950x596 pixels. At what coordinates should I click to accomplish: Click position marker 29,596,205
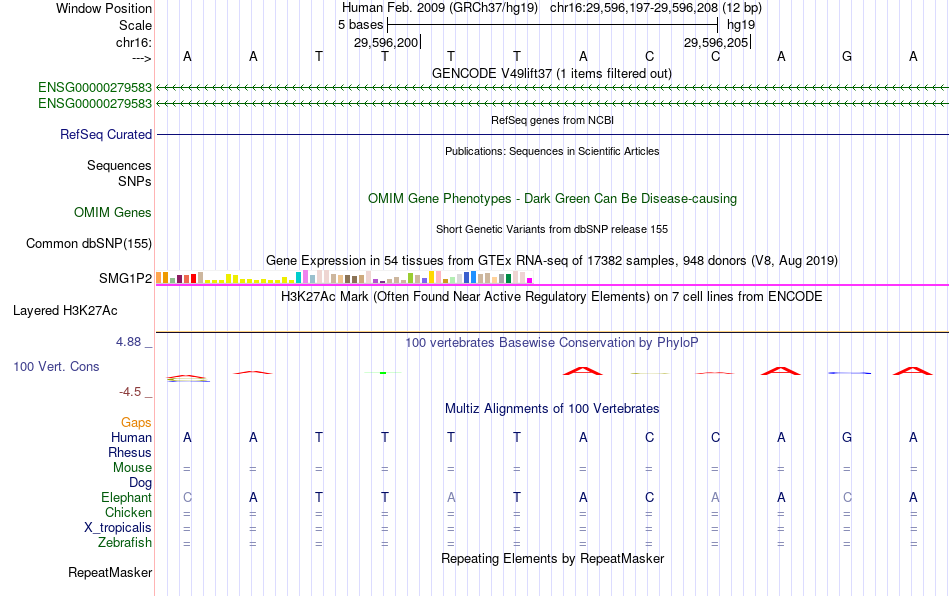[x=716, y=42]
